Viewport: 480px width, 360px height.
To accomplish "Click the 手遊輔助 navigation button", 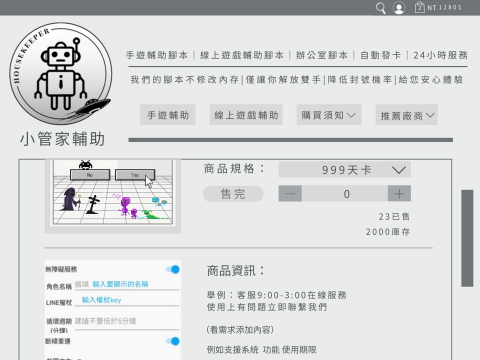I will pos(168,115).
